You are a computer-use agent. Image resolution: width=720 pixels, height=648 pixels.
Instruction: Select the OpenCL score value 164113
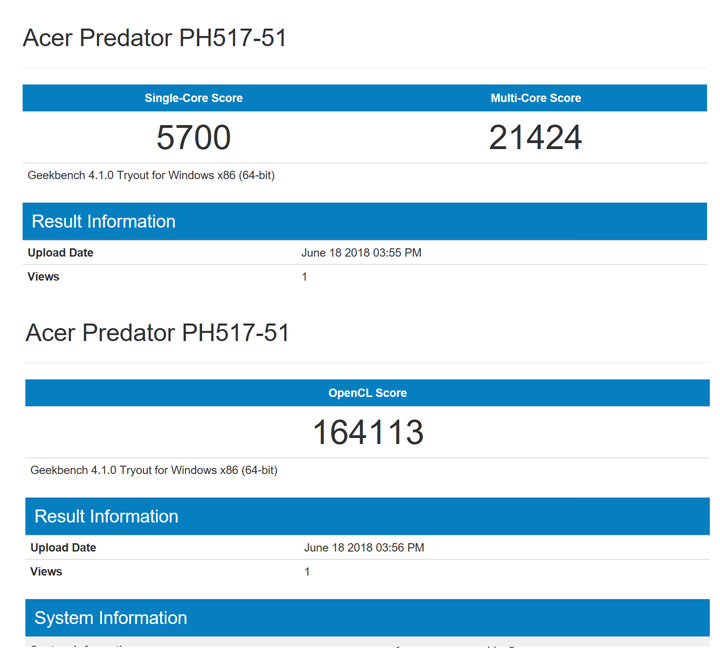point(368,432)
